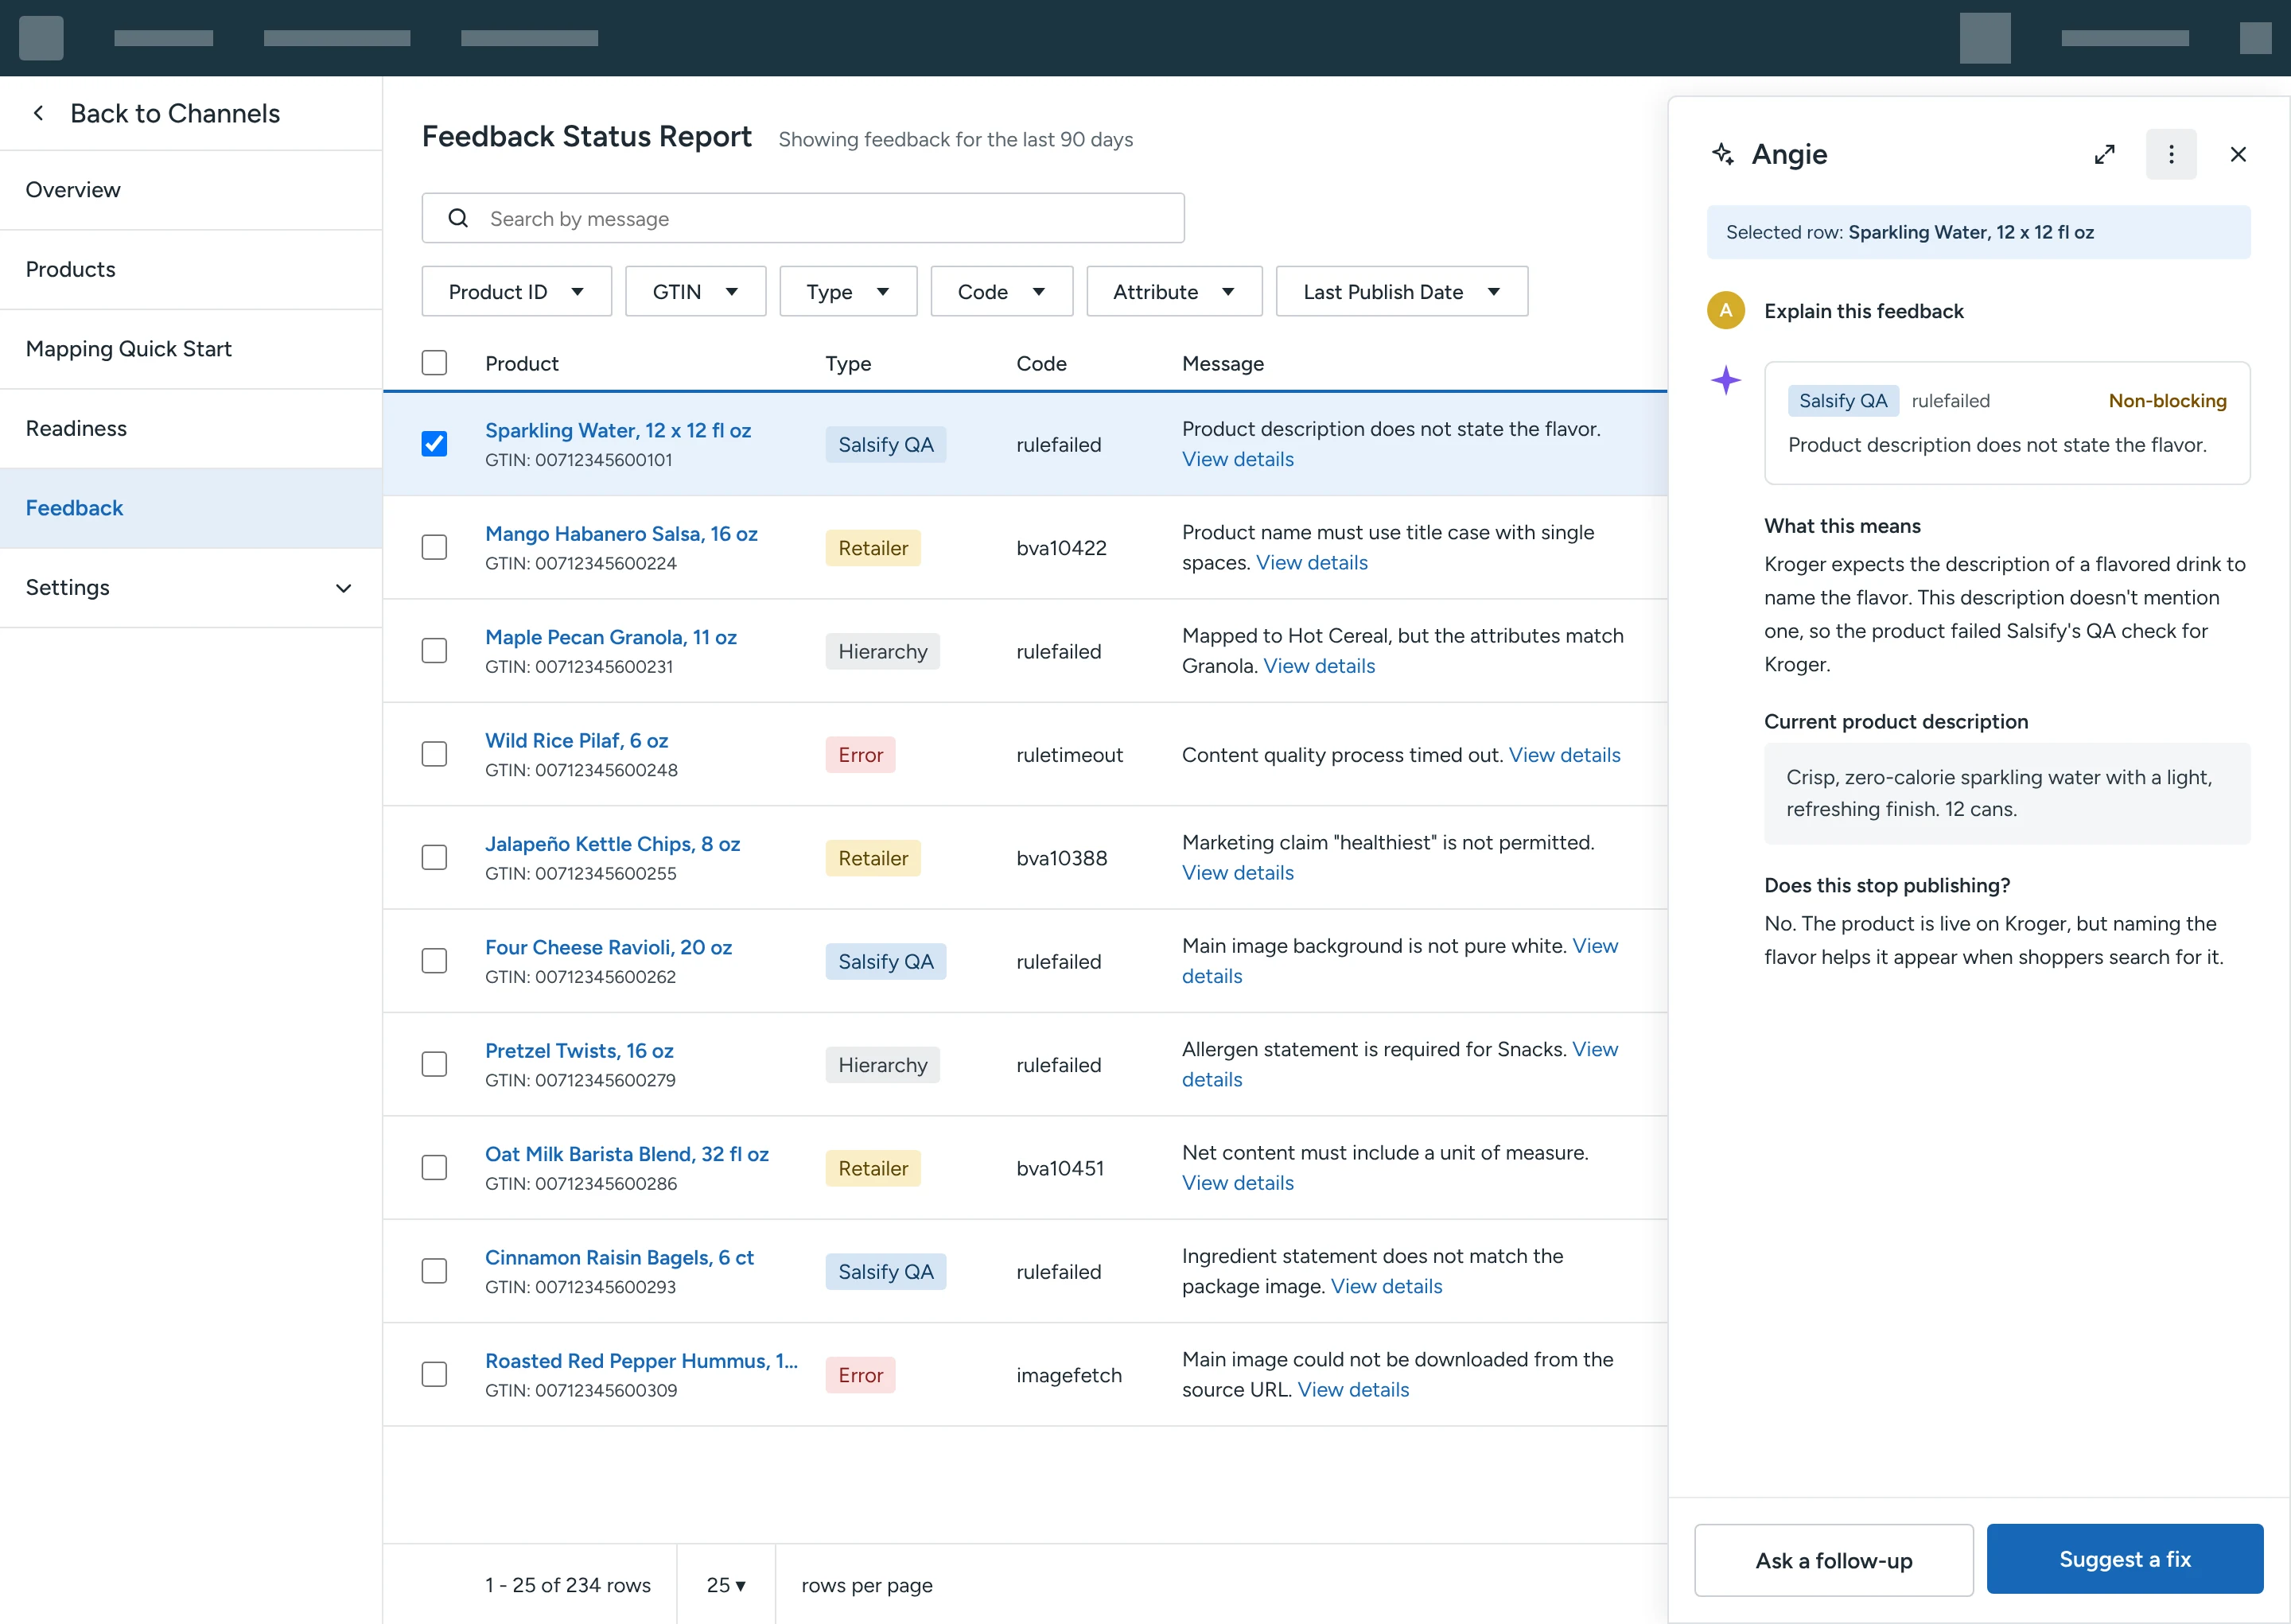Viewport: 2291px width, 1624px height.
Task: Open the Last Publish Date filter dropdown
Action: pos(1401,291)
